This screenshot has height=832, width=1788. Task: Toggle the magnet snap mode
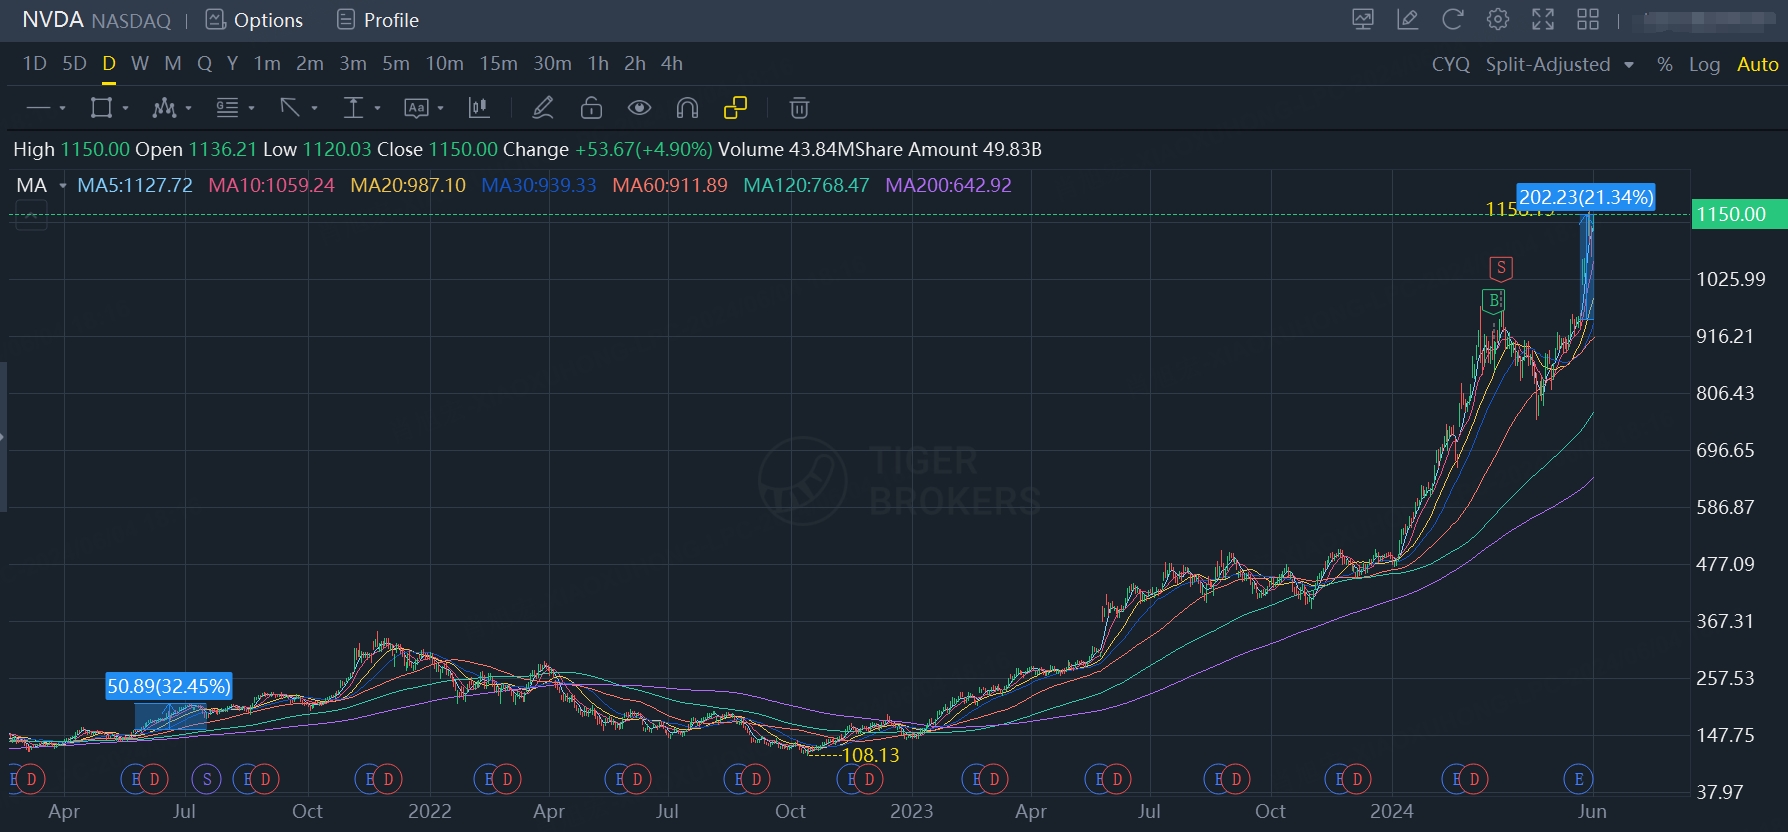click(x=687, y=108)
